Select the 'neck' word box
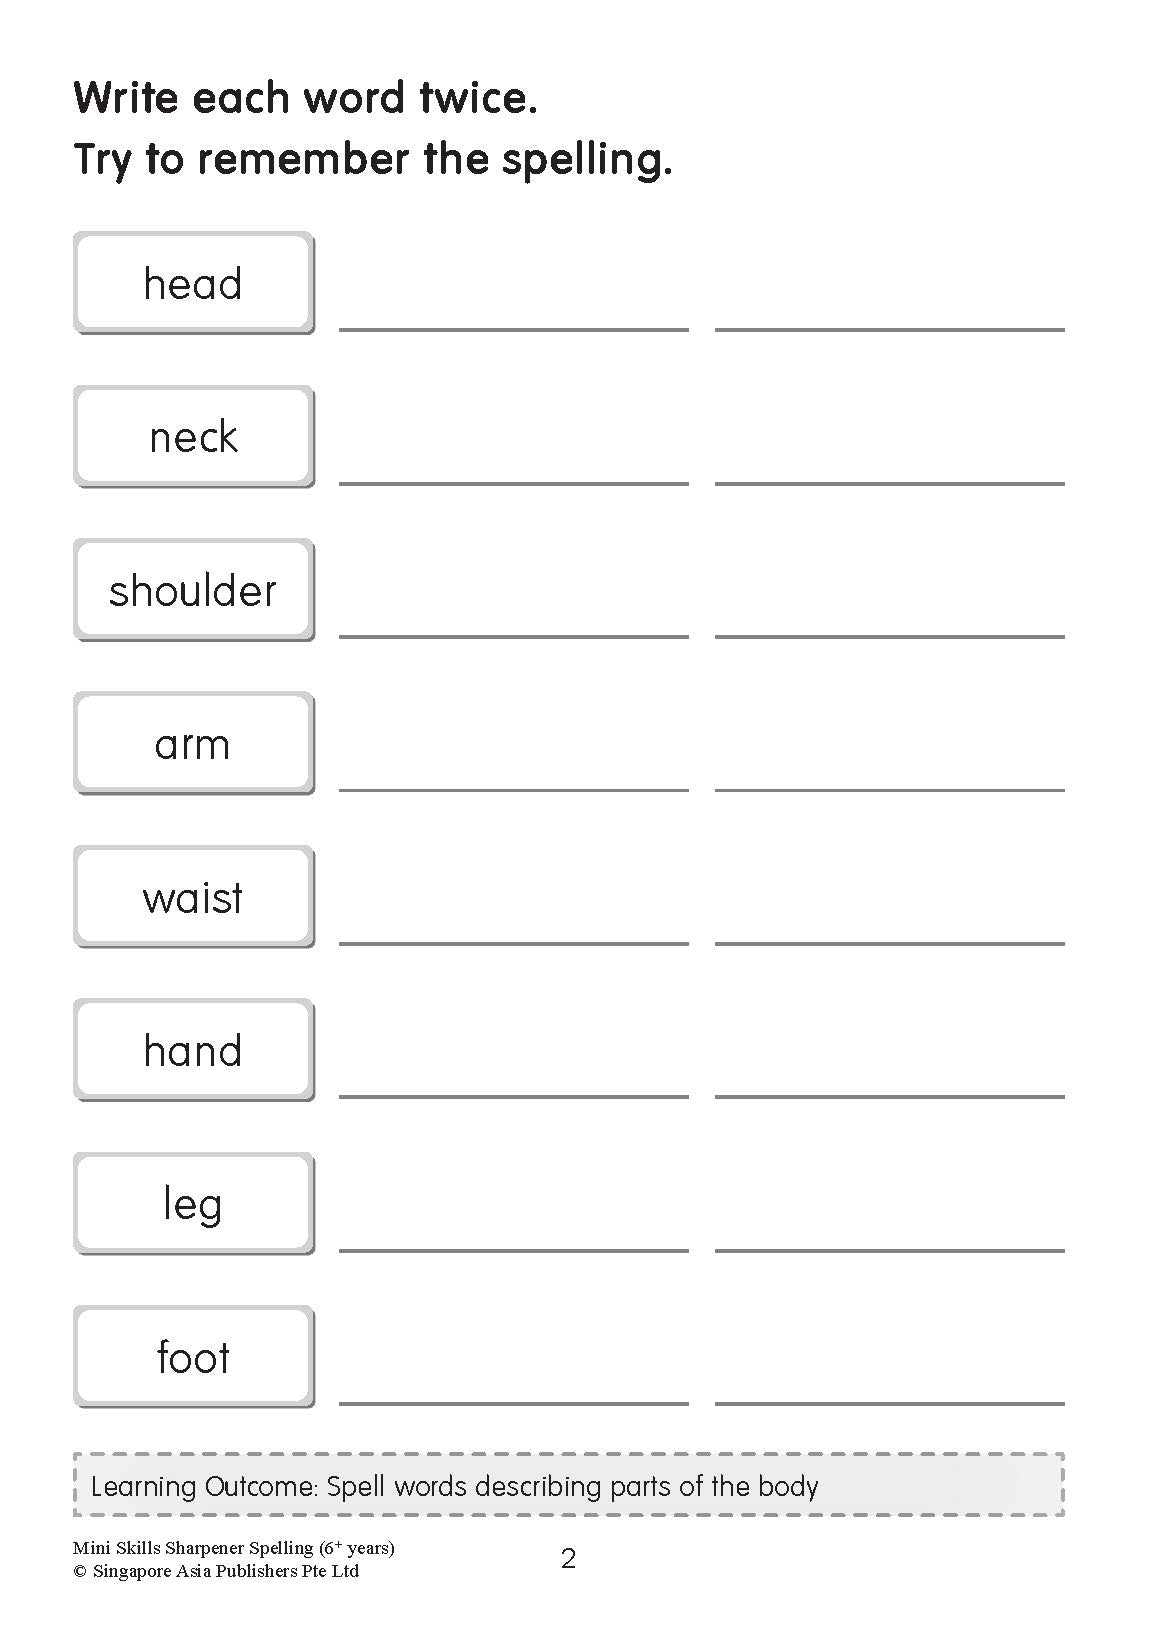Viewport: 1153px width, 1643px height. click(193, 437)
